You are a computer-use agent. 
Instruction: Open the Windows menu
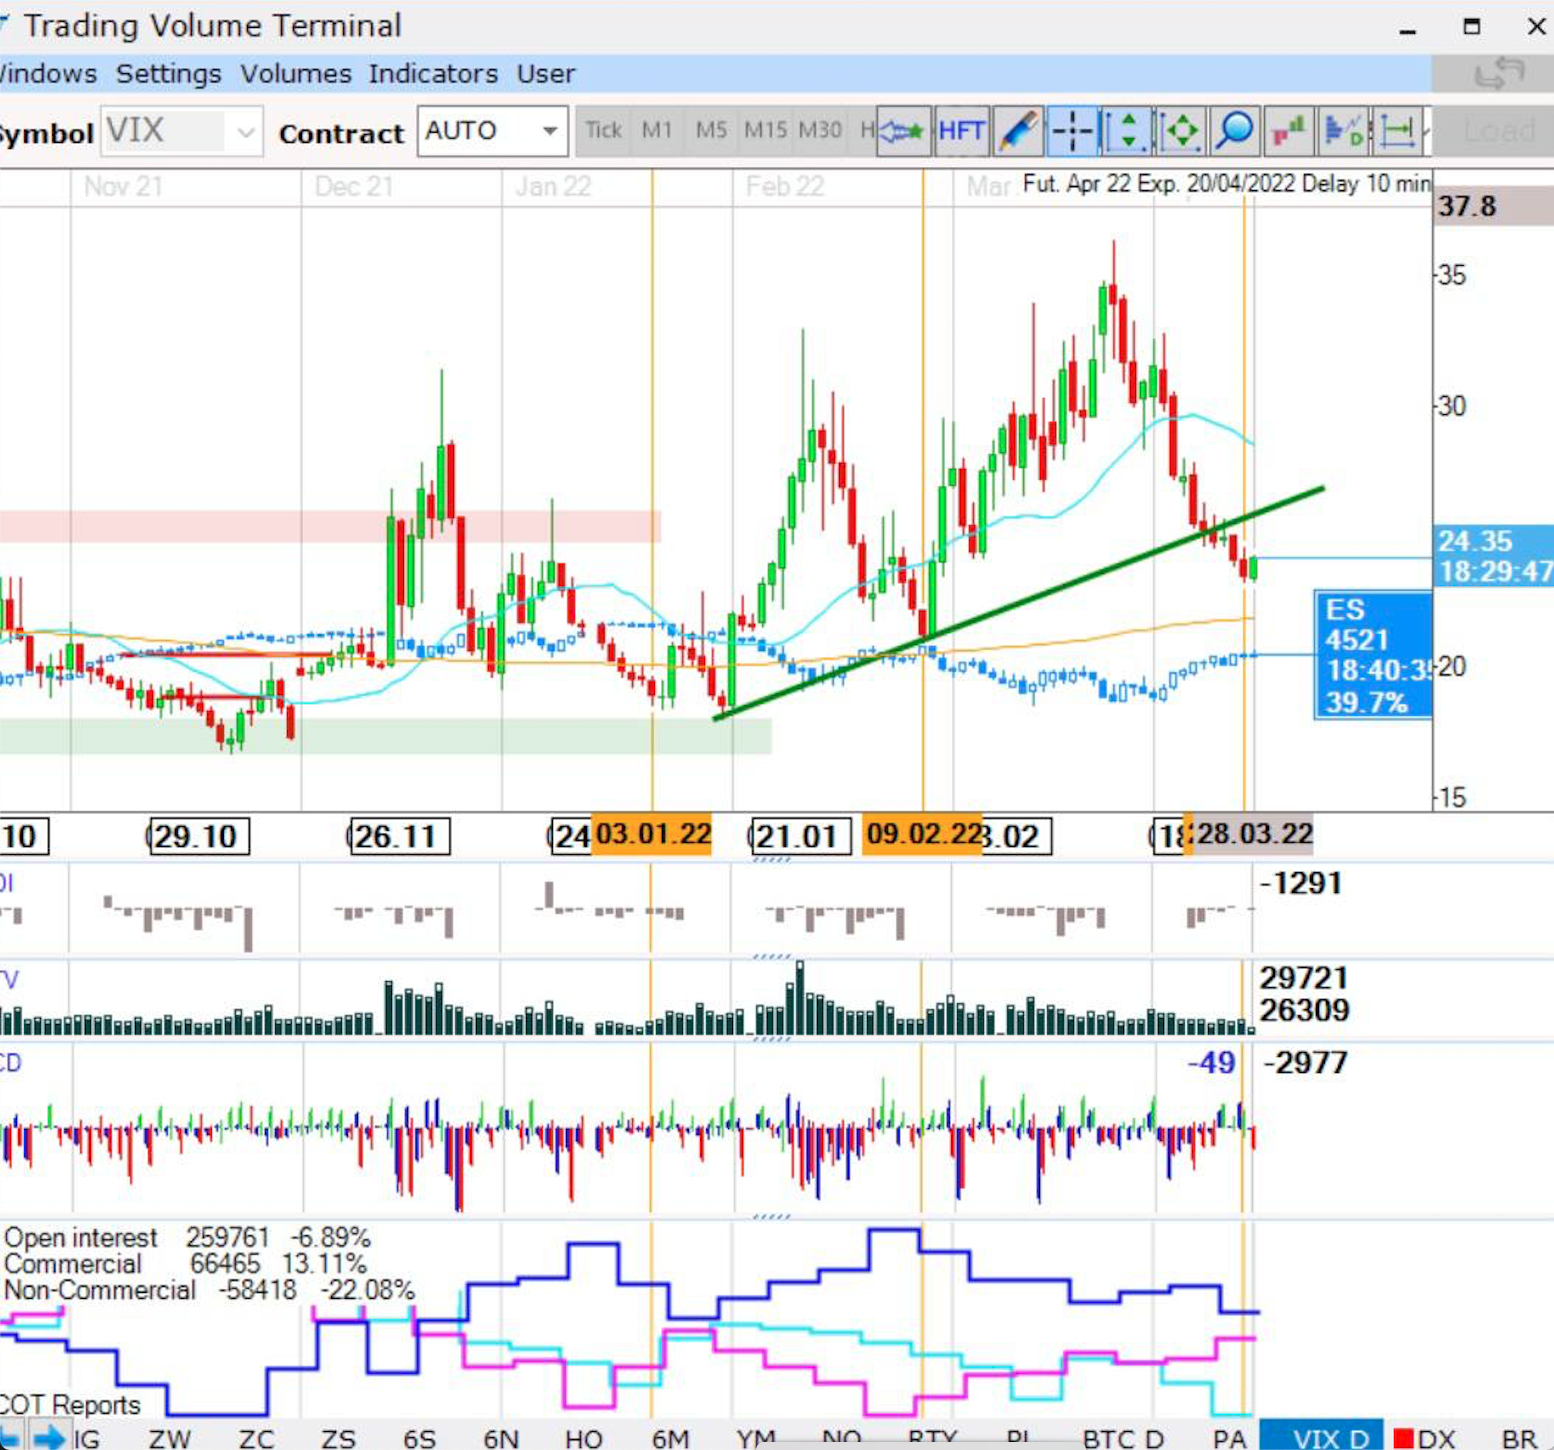47,74
